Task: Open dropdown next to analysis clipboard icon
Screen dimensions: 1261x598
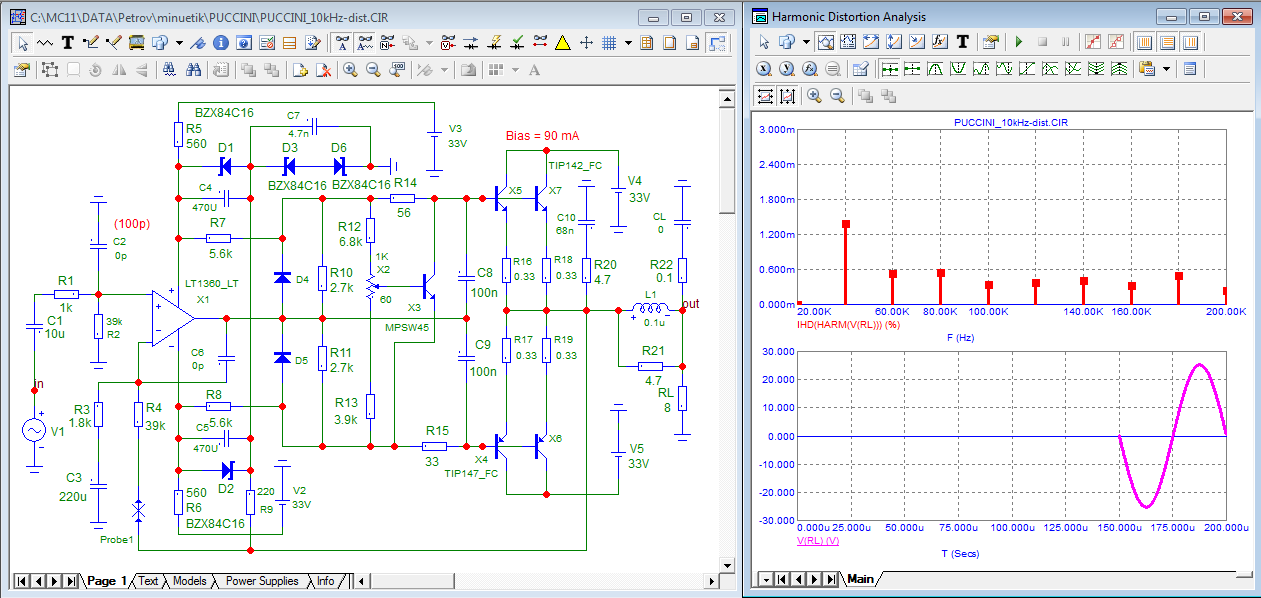Action: (x=1166, y=69)
